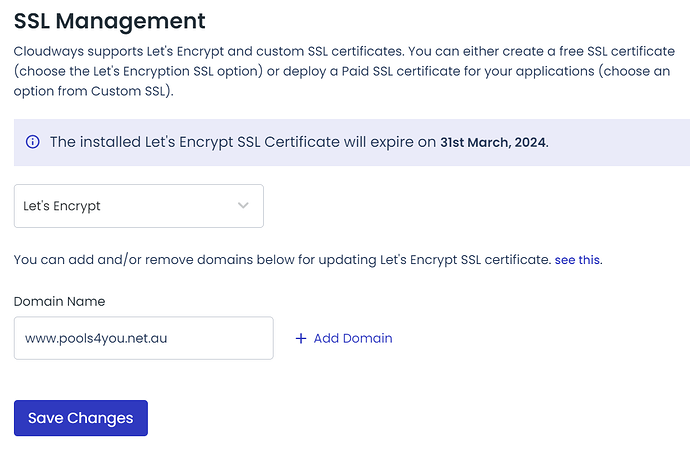This screenshot has width=690, height=454.
Task: Click the chevron arrow in the SSL type dropdown
Action: pyautogui.click(x=243, y=206)
